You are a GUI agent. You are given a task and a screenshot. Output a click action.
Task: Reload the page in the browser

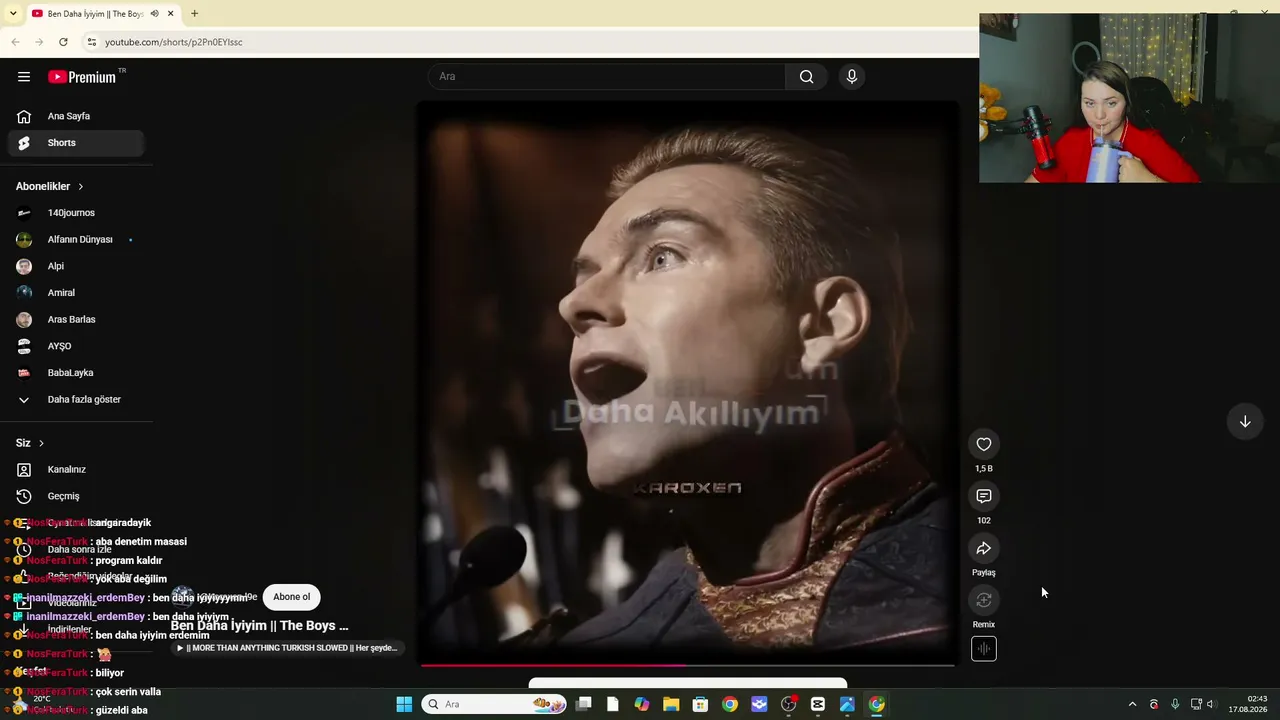coord(63,42)
